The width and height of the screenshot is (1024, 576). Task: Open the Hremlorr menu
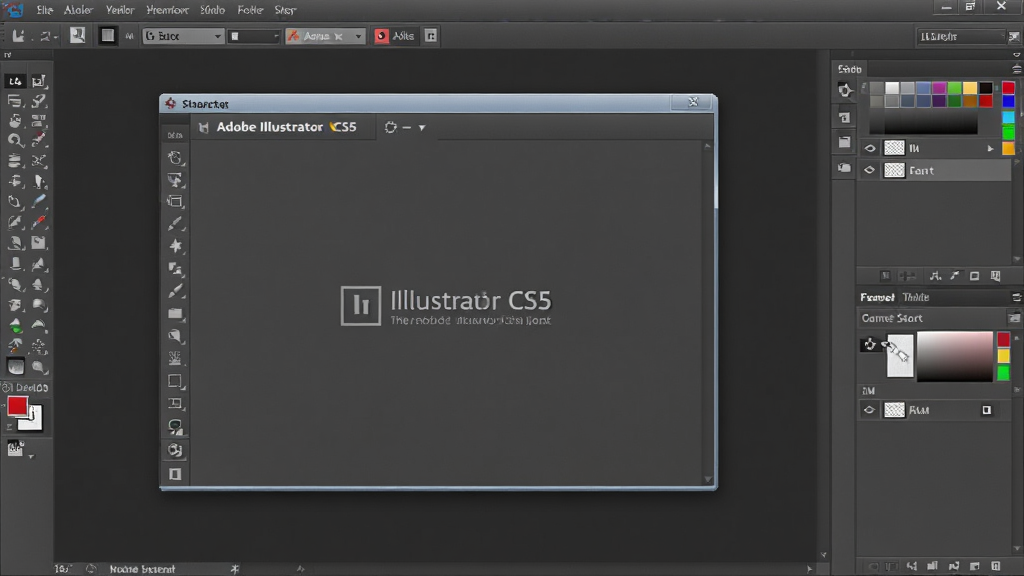[x=167, y=10]
